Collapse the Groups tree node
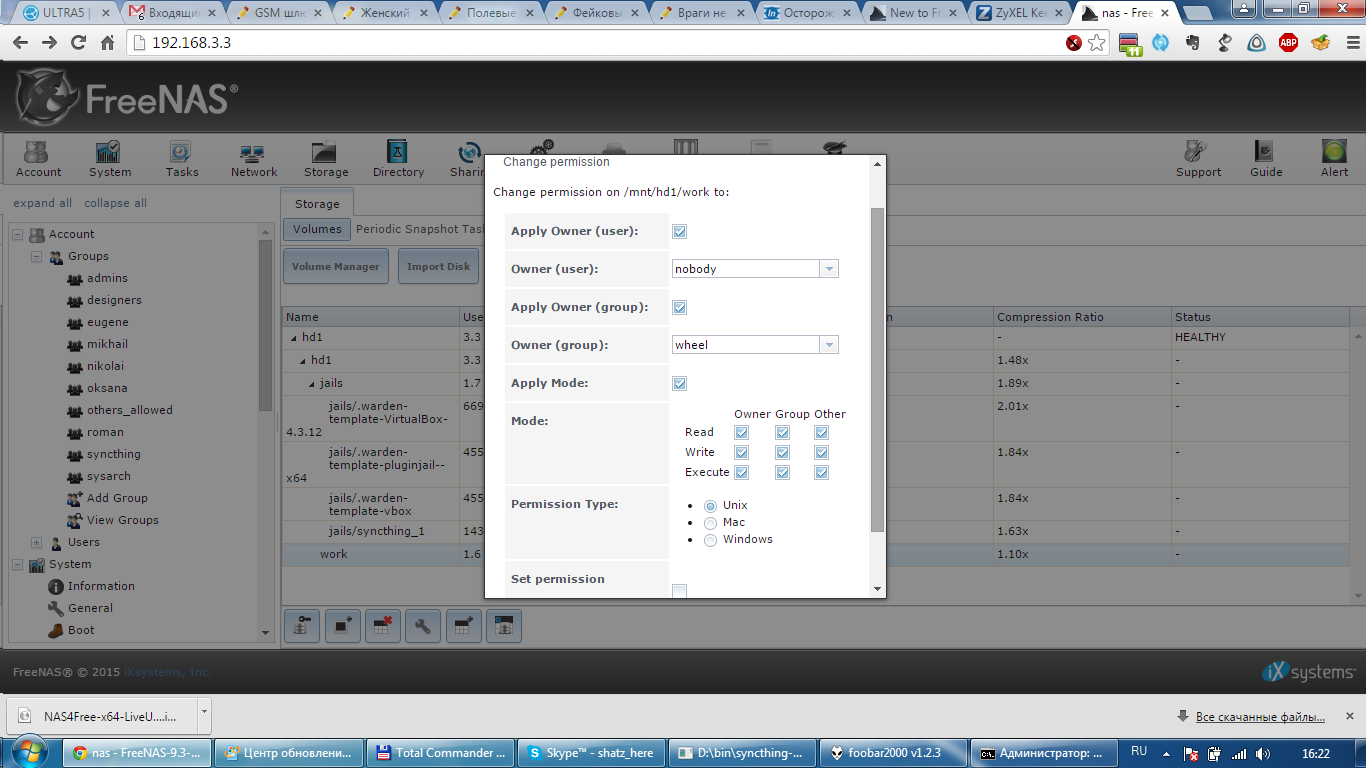Image resolution: width=1366 pixels, height=768 pixels. 36,256
